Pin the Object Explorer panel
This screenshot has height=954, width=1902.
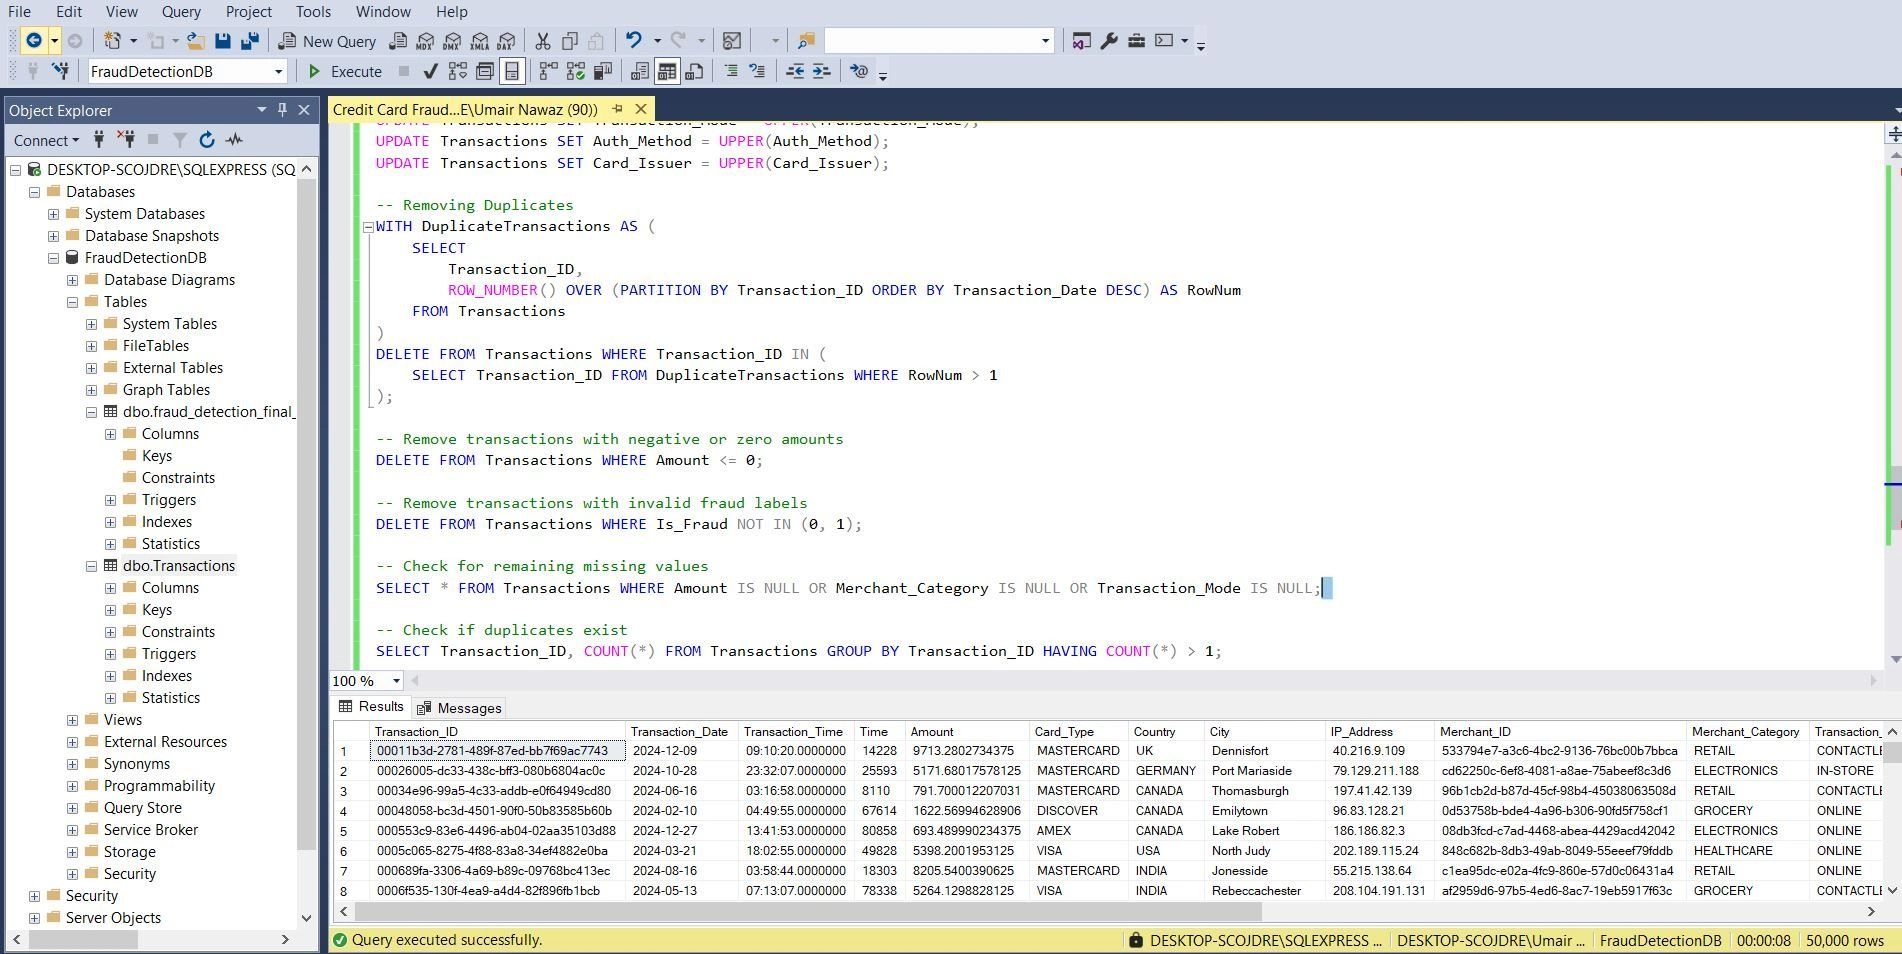pos(282,110)
